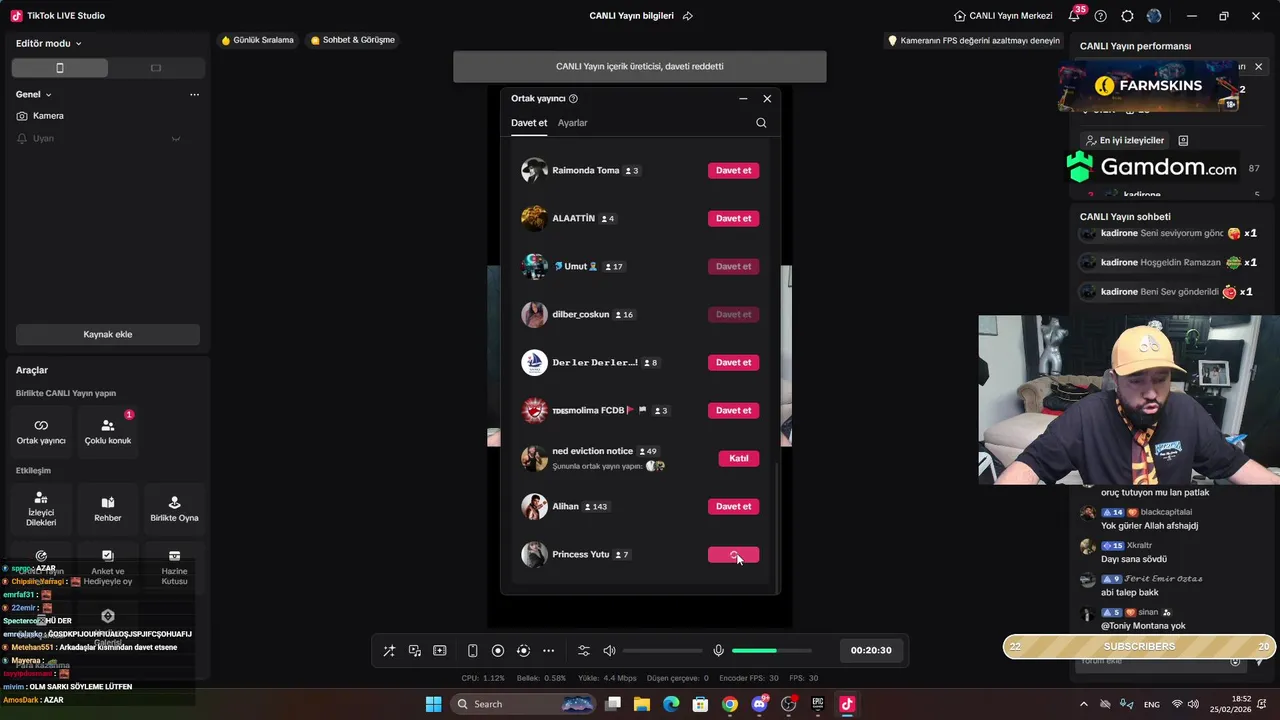1280x720 pixels.
Task: Open En iyi izleyiciler list
Action: pyautogui.click(x=1124, y=141)
